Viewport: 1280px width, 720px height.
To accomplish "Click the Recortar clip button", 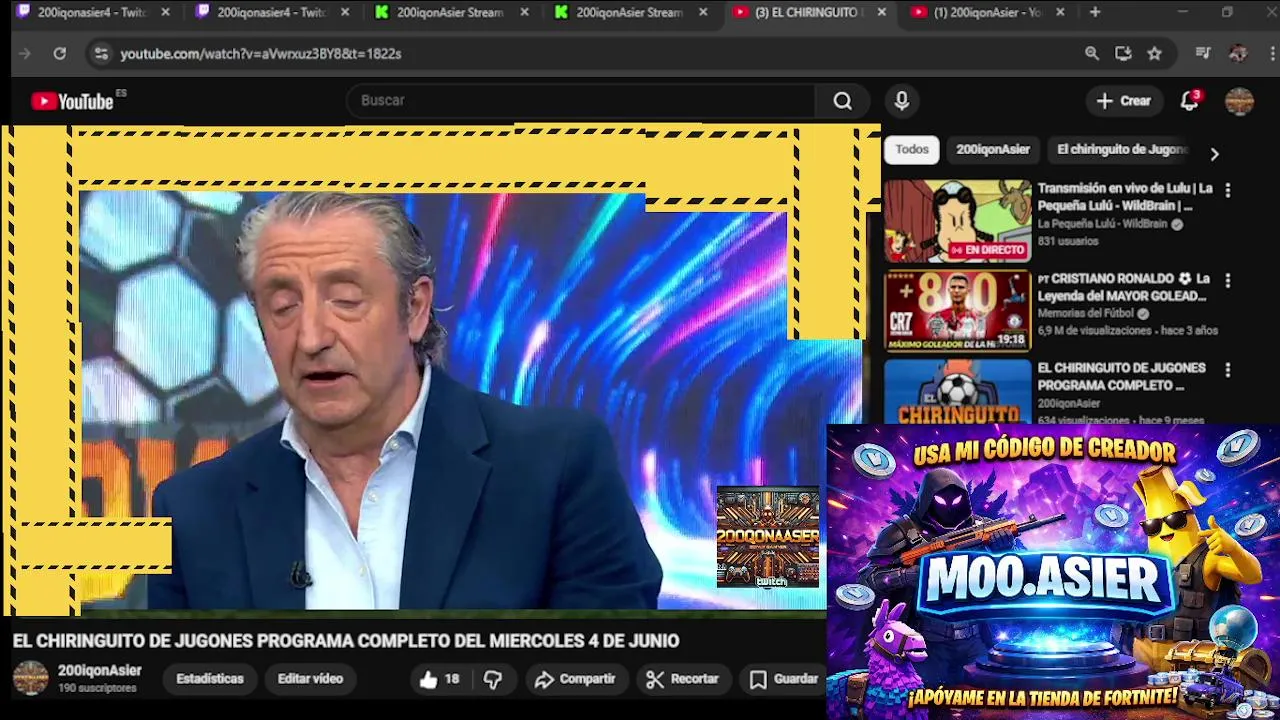I will click(x=683, y=679).
